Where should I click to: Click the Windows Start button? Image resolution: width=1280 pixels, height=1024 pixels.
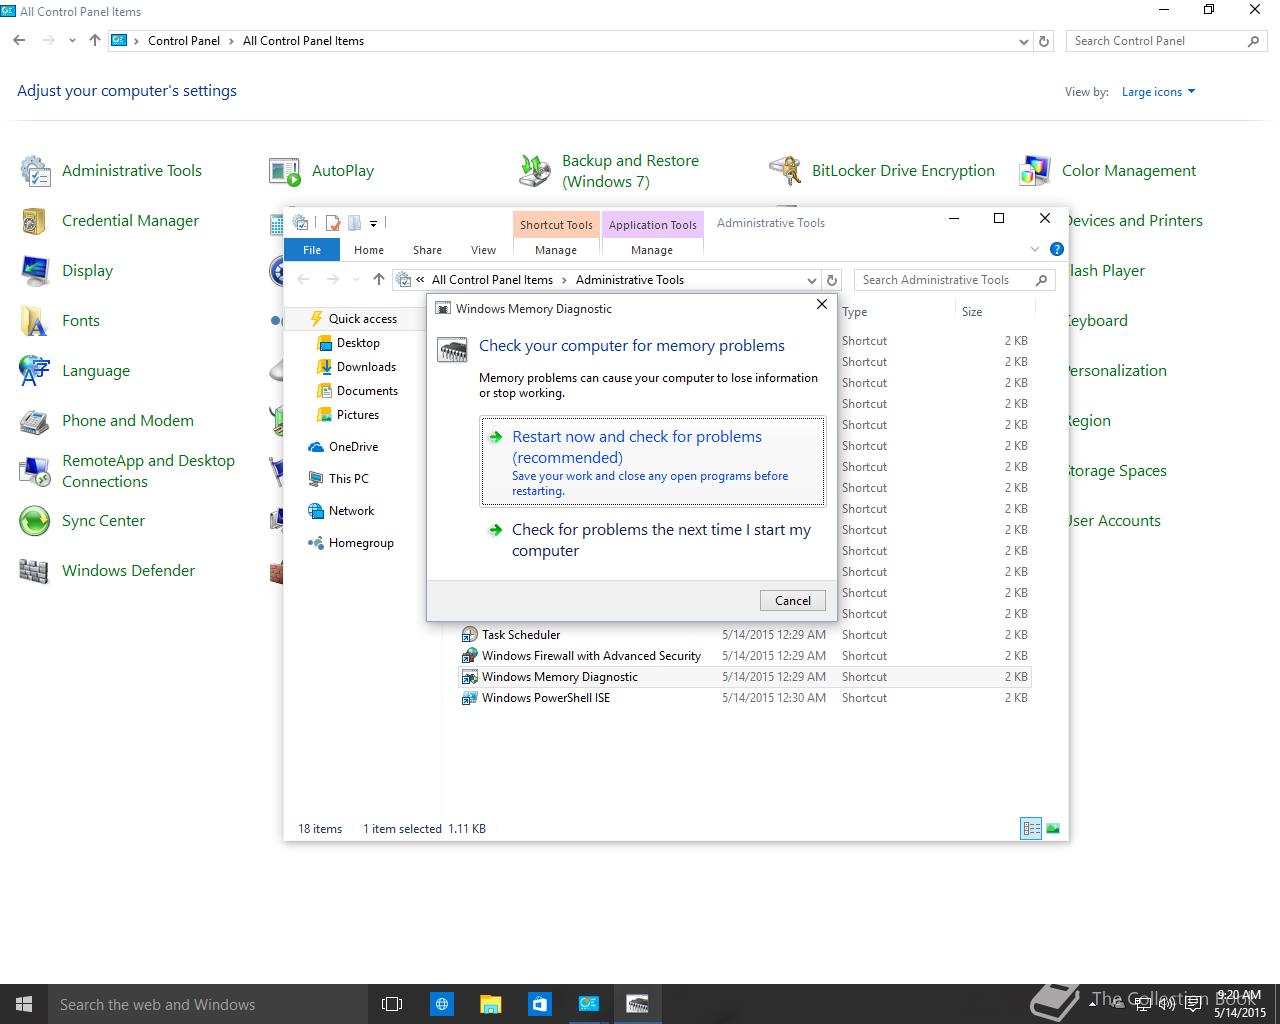tap(24, 1004)
